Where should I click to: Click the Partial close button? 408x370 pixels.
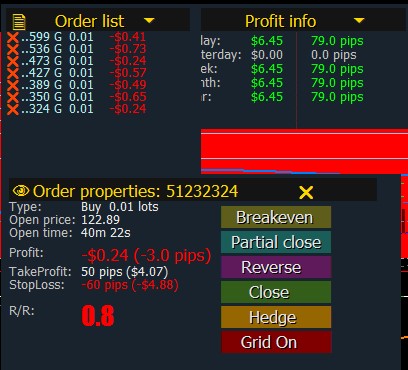(276, 242)
